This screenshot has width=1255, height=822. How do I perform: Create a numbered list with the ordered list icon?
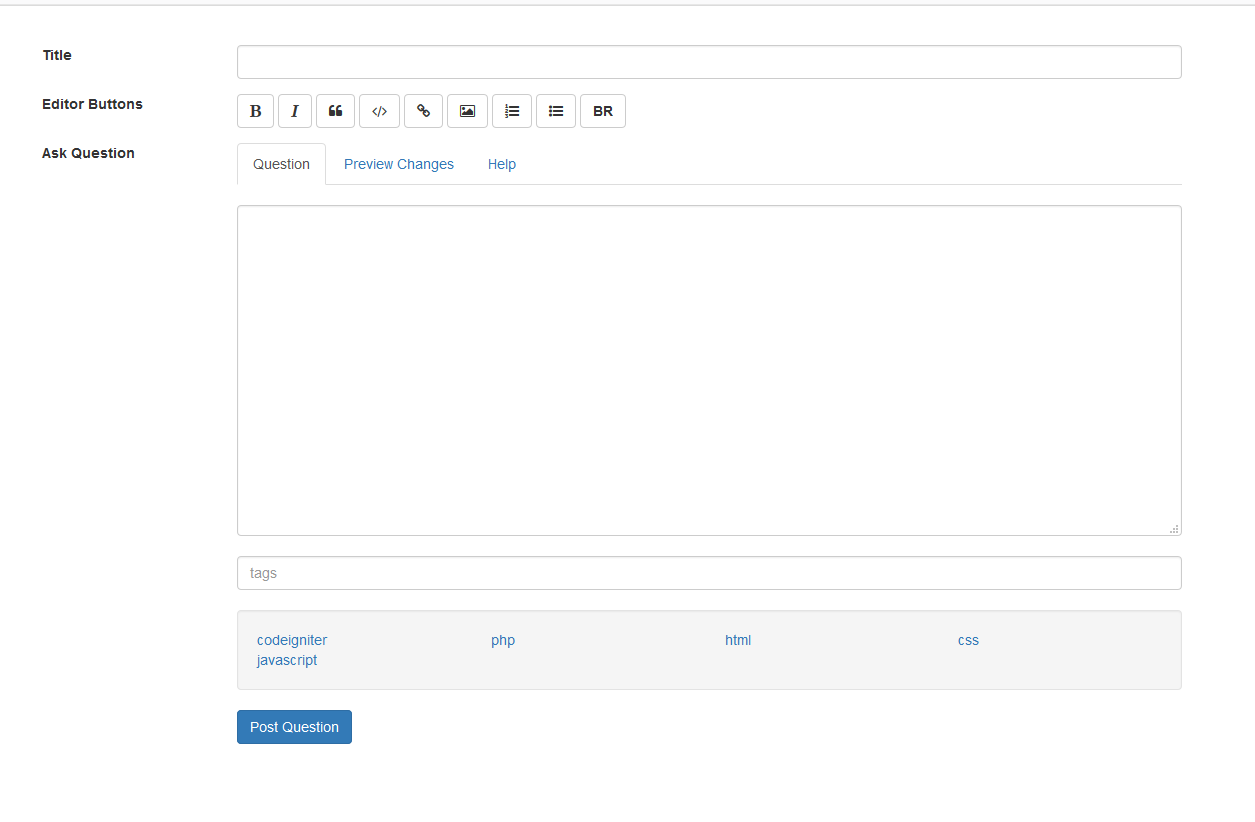pyautogui.click(x=512, y=111)
